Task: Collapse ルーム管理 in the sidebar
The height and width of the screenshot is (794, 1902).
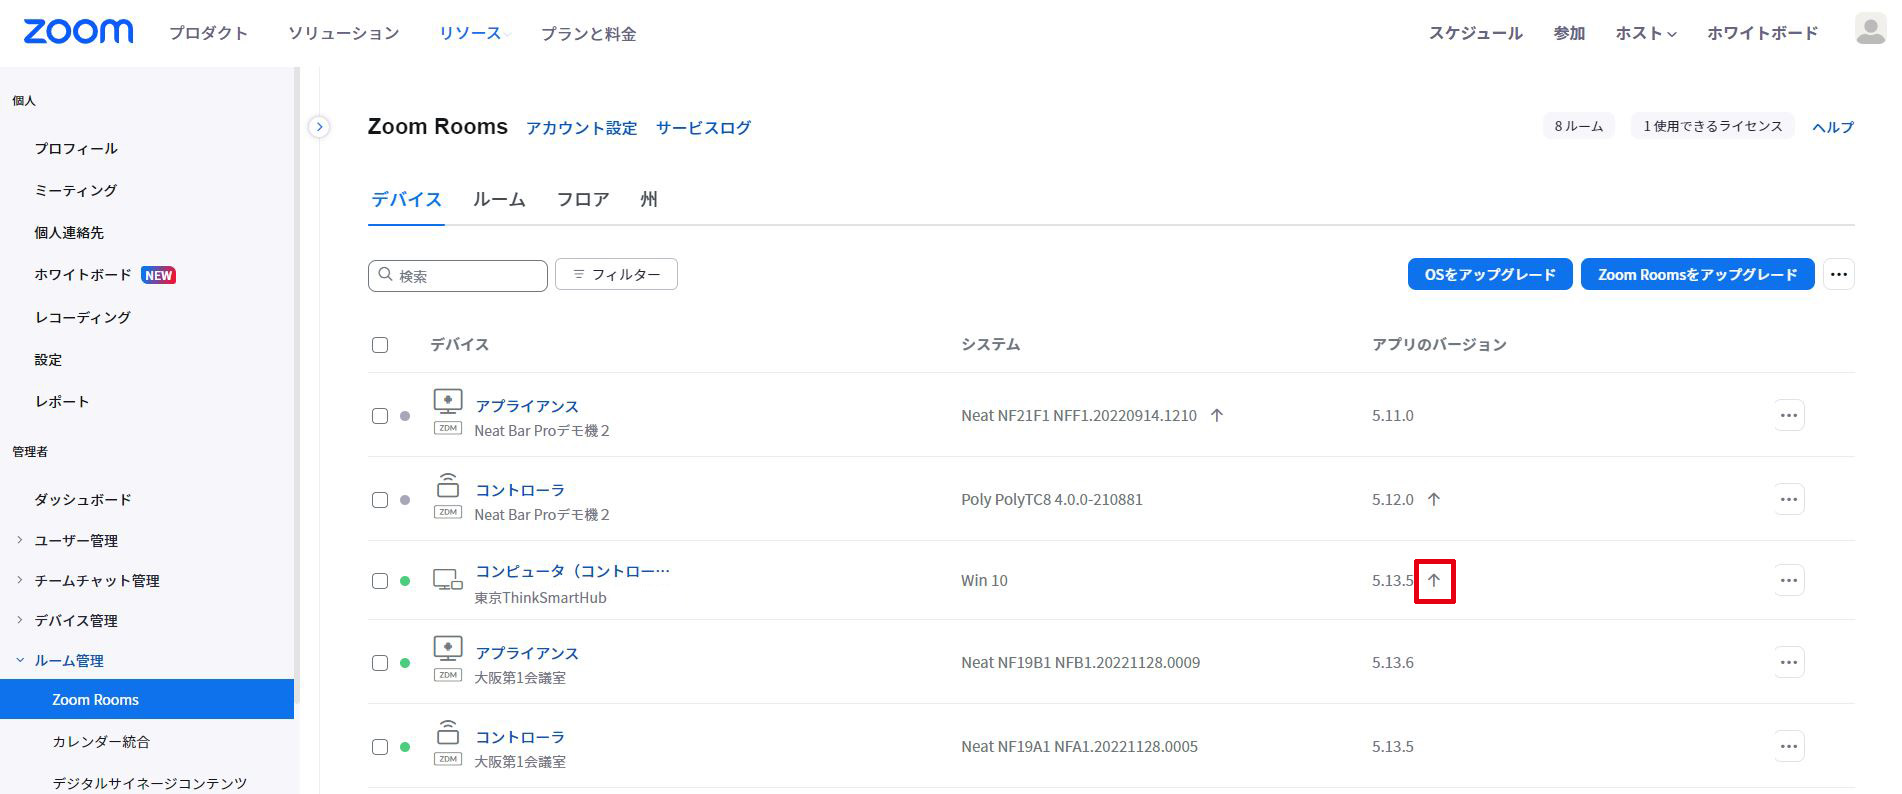Action: click(x=19, y=660)
